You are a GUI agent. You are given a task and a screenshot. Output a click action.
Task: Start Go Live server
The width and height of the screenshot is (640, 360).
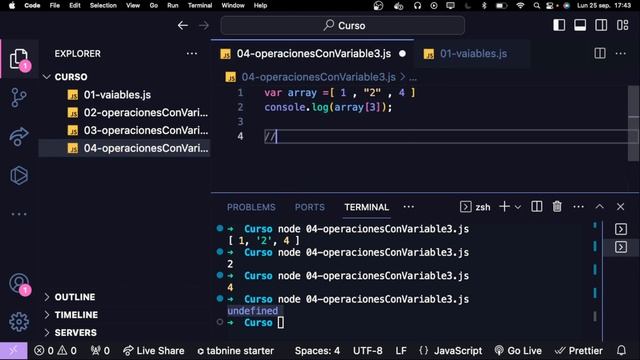(x=518, y=351)
